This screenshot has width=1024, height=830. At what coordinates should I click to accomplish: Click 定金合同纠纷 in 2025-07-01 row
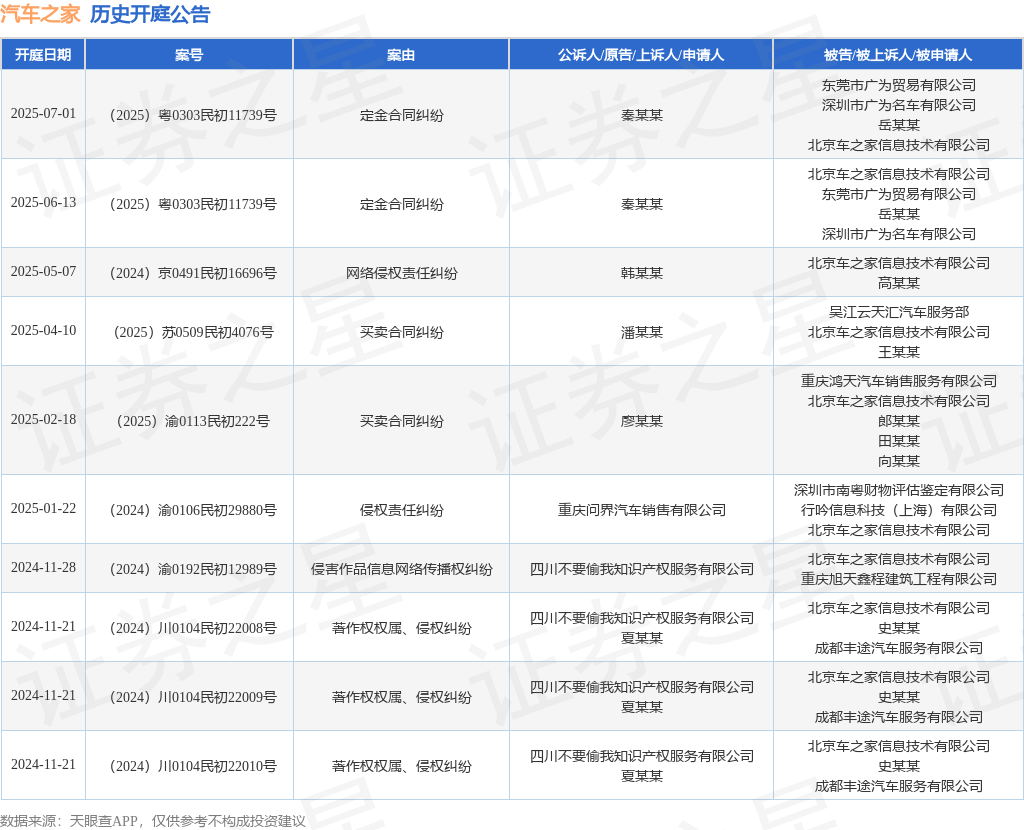401,116
